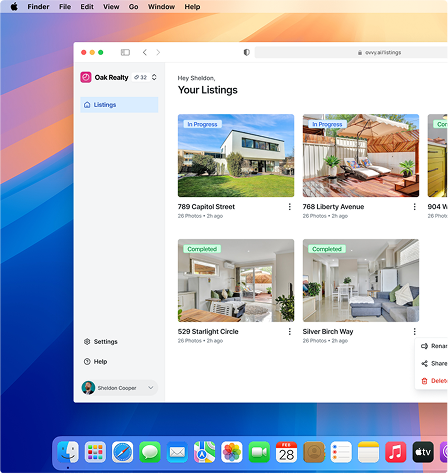Click the Your Listings heading

coord(208,90)
